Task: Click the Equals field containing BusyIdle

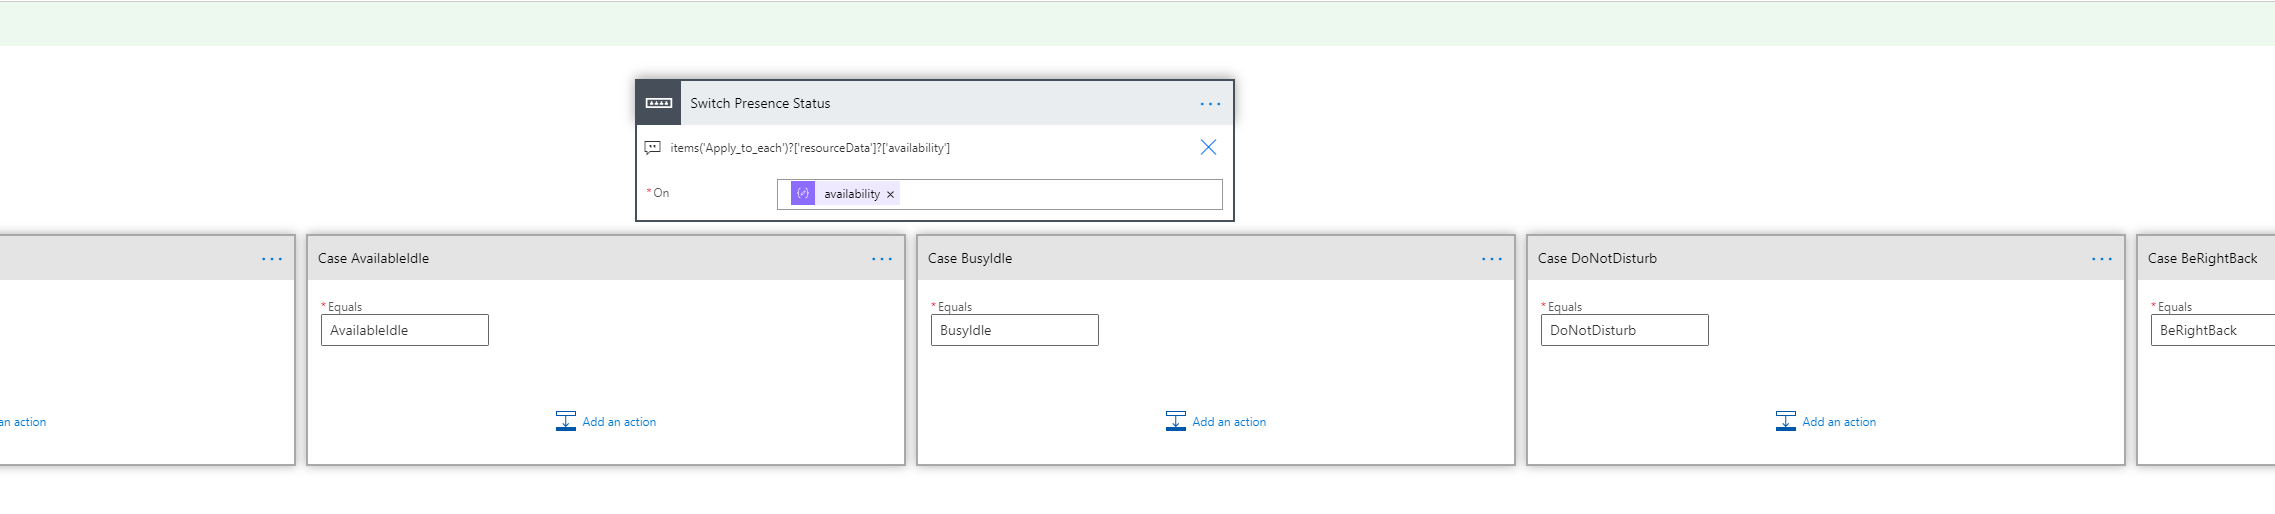Action: [x=1014, y=330]
